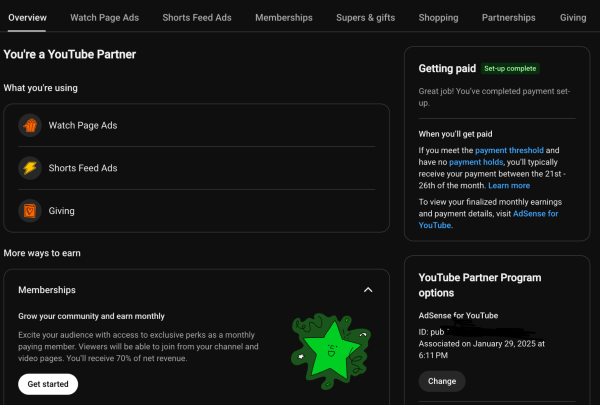The image size is (600, 405).
Task: Click the Get started button
Action: click(x=48, y=384)
